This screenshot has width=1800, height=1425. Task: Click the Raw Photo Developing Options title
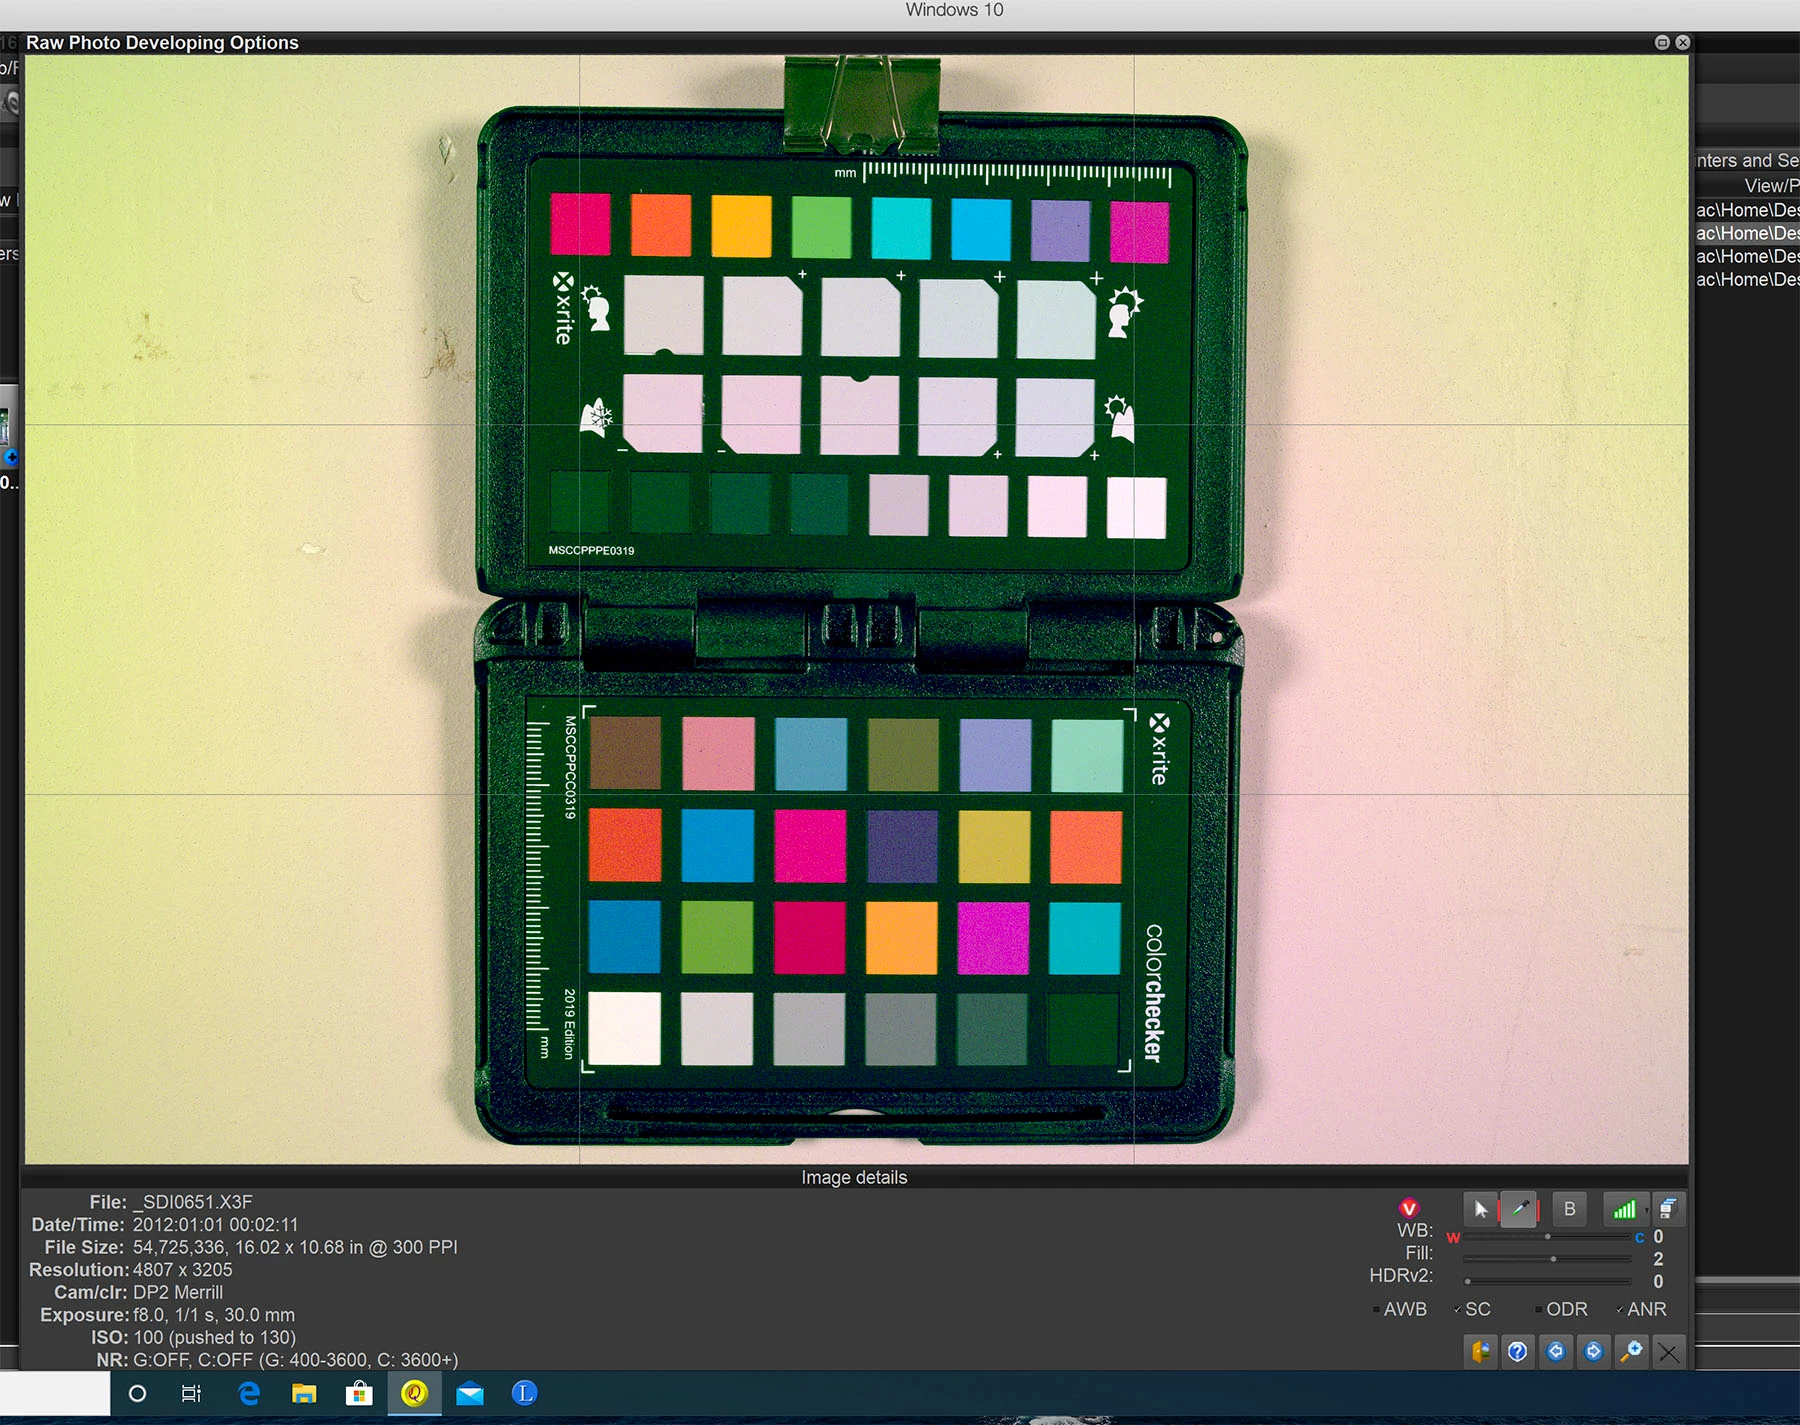(162, 42)
